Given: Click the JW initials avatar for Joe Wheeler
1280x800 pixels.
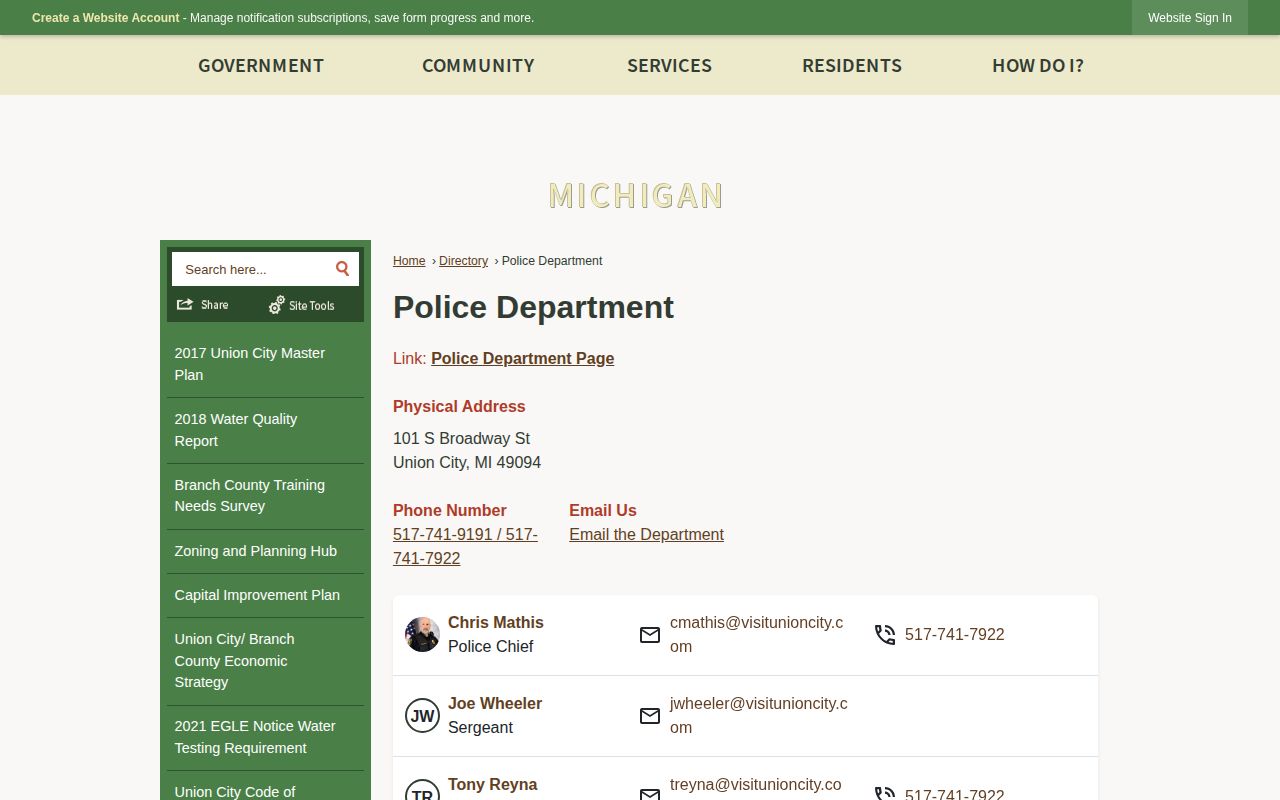Looking at the screenshot, I should 422,716.
